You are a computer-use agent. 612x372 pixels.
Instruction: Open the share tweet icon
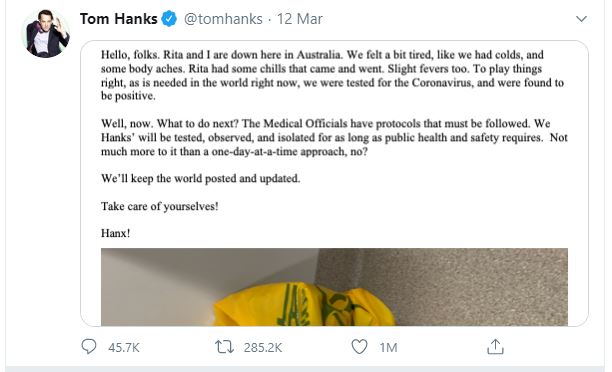click(x=495, y=347)
